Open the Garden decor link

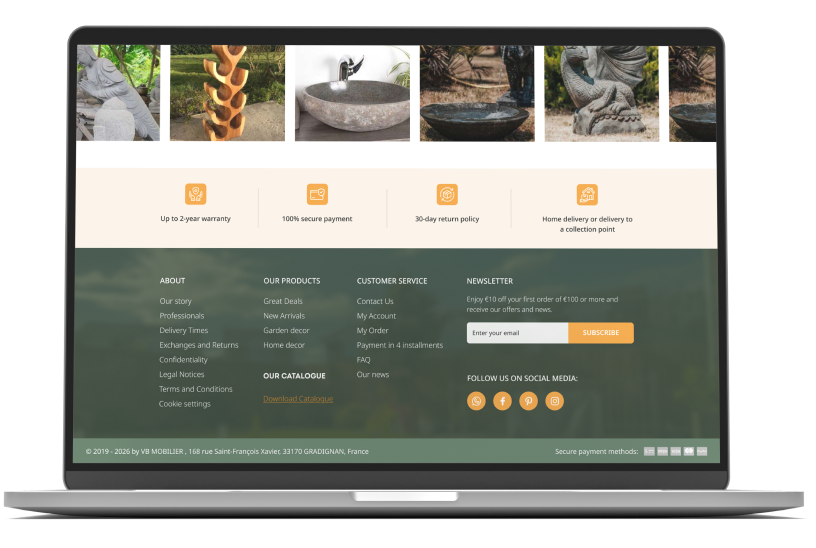[286, 330]
